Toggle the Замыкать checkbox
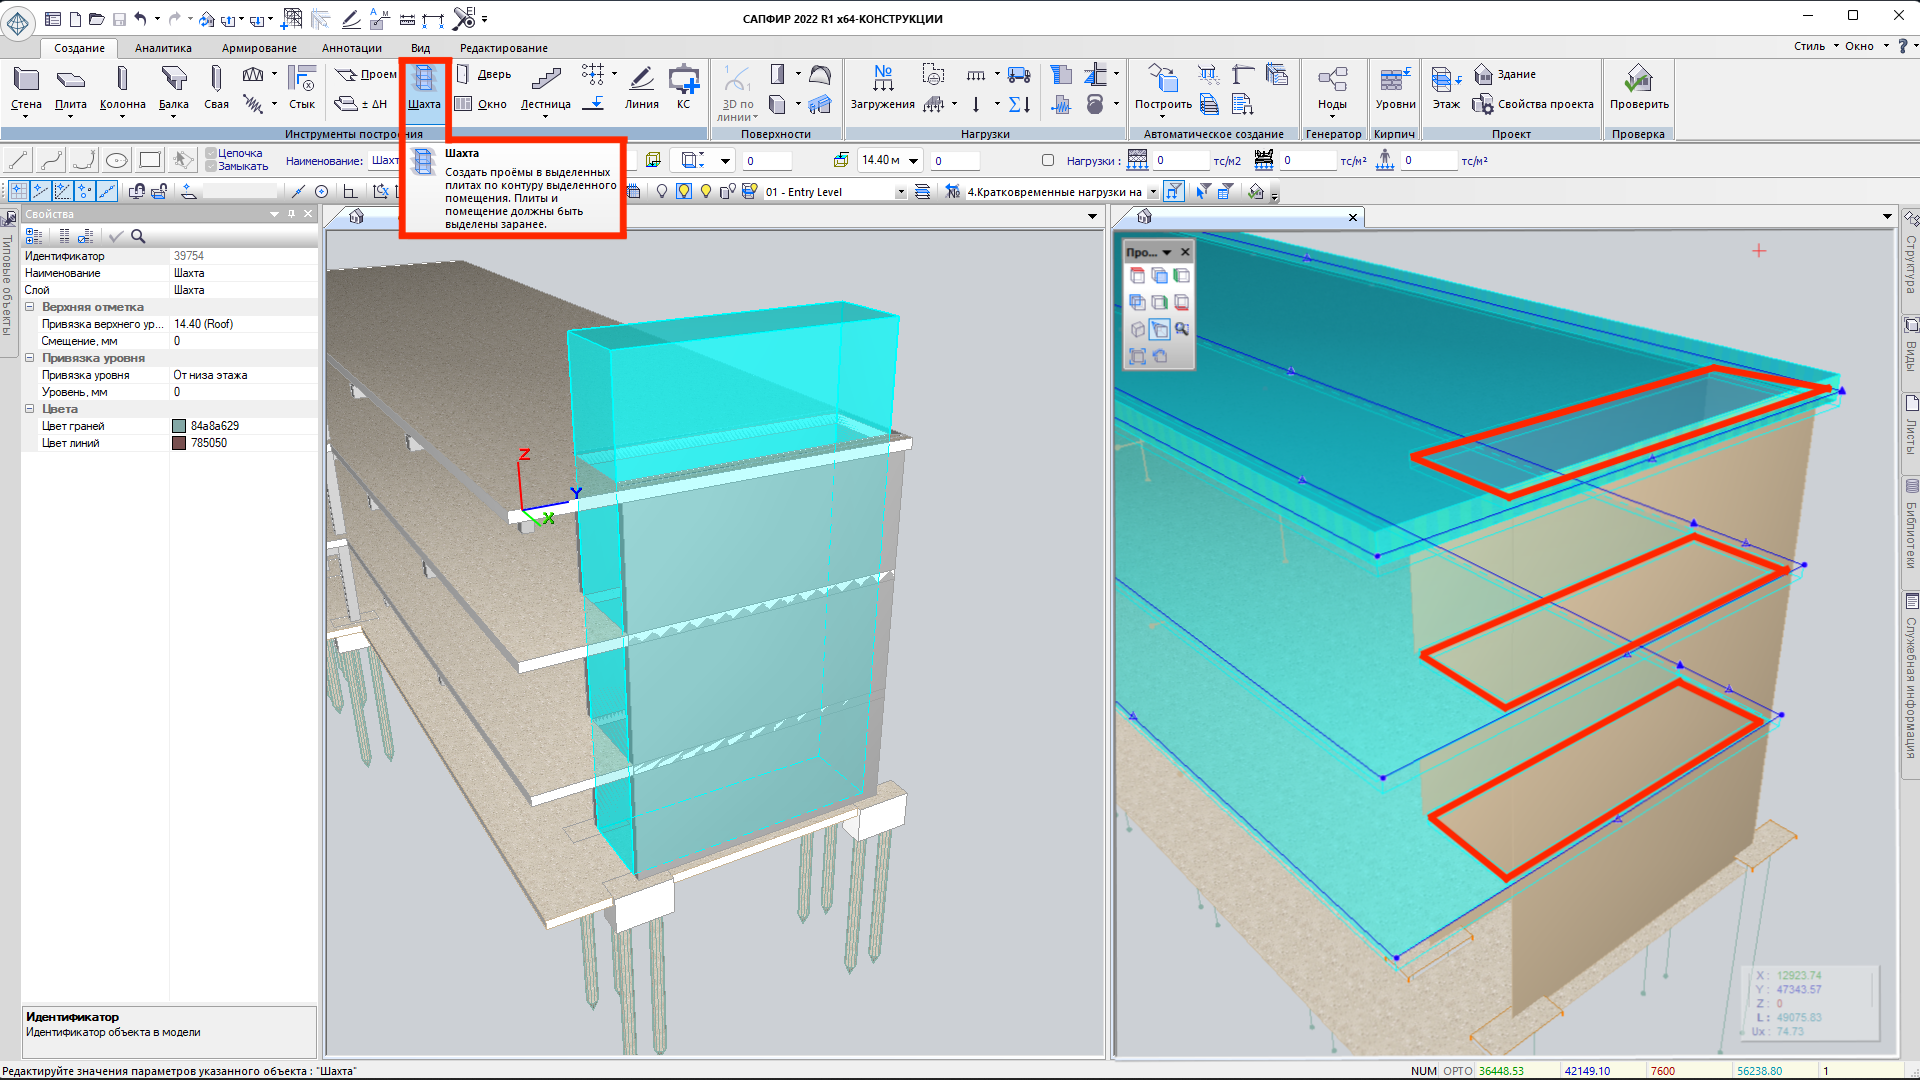 tap(211, 167)
